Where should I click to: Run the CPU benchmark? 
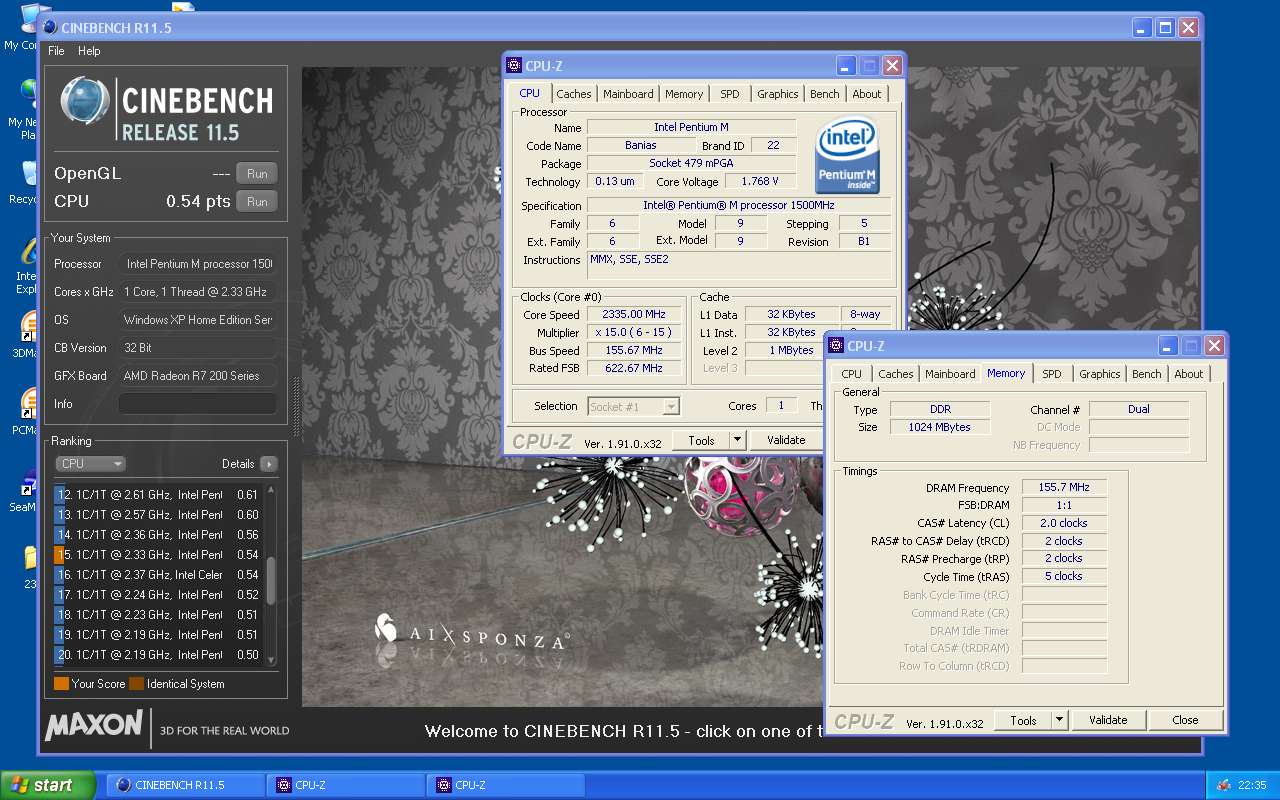pyautogui.click(x=257, y=202)
